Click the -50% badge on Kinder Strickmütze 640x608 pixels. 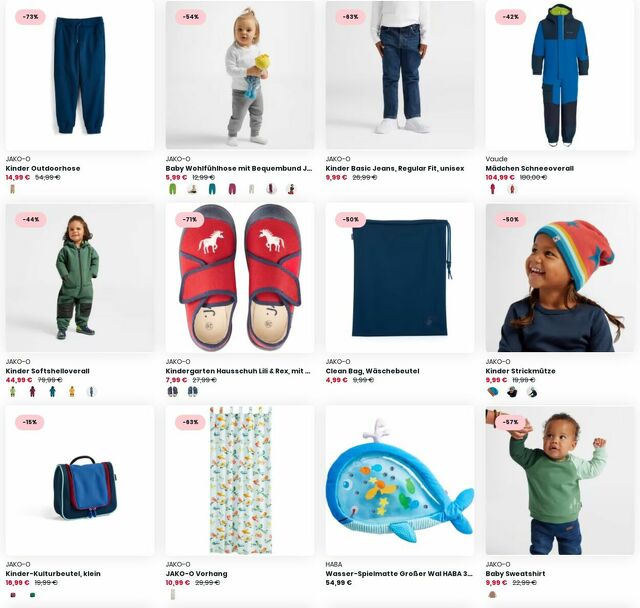511,220
